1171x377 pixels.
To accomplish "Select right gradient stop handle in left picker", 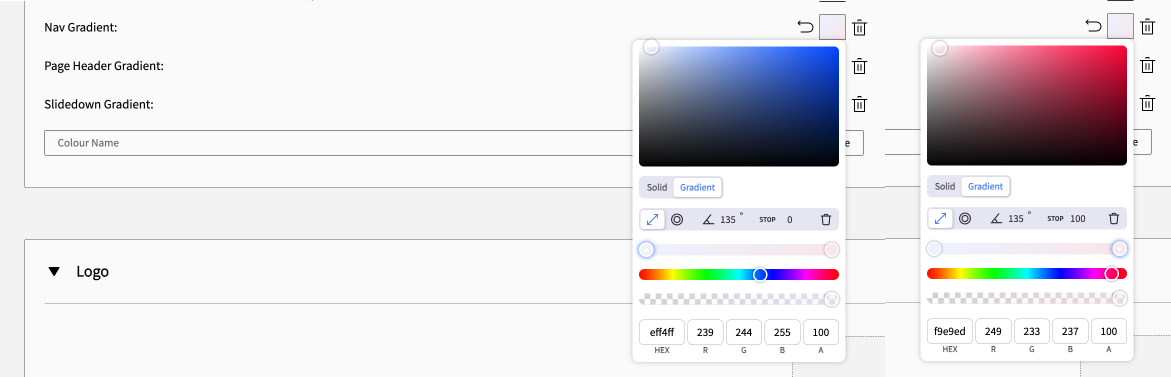I will (x=831, y=249).
